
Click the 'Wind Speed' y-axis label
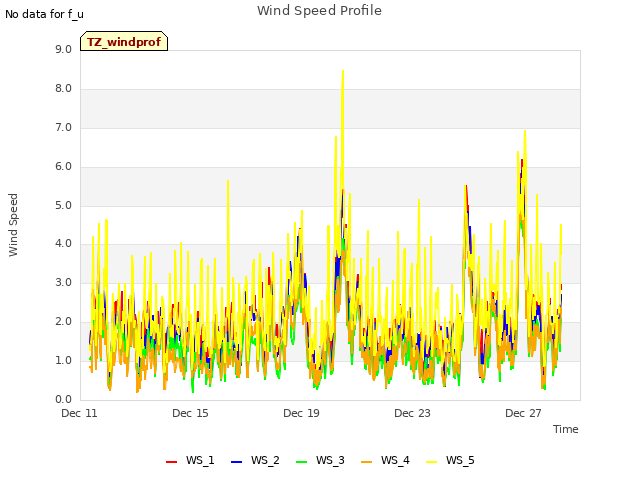13,225
